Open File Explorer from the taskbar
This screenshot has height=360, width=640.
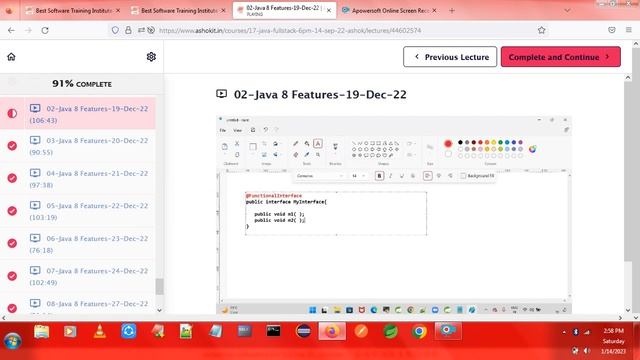(42, 332)
